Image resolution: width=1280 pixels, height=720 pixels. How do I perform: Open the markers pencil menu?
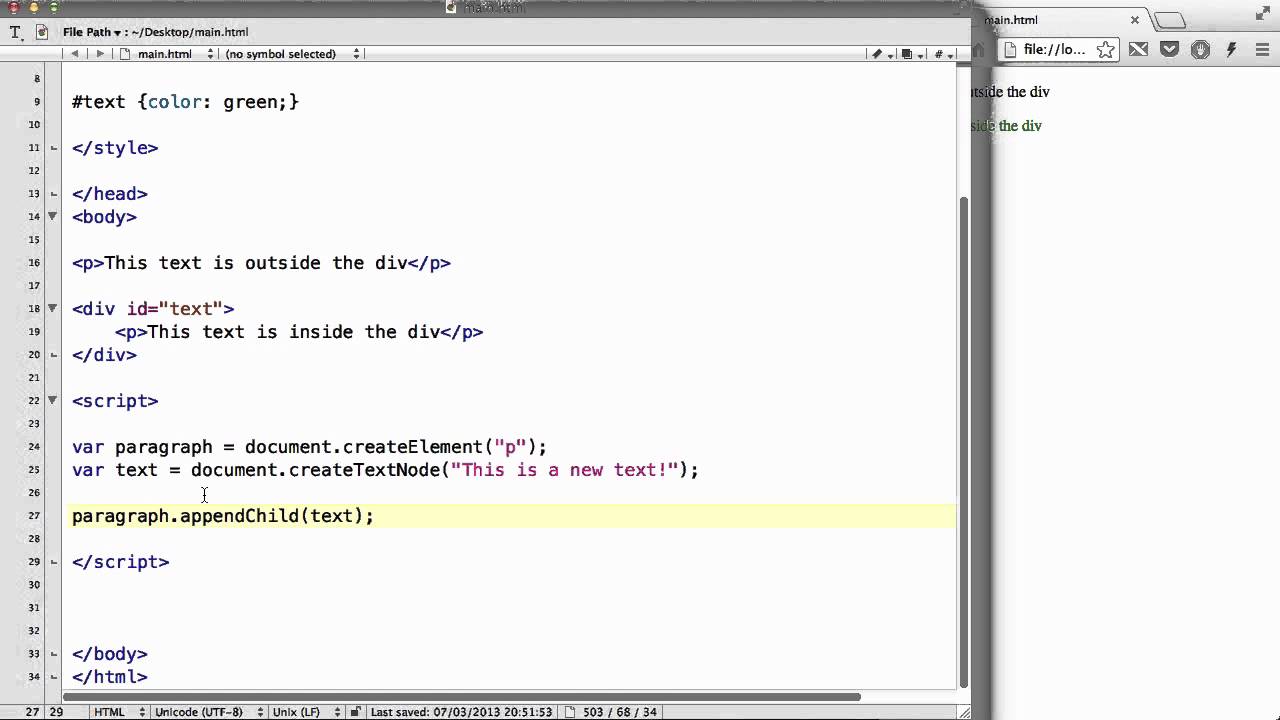pos(881,54)
